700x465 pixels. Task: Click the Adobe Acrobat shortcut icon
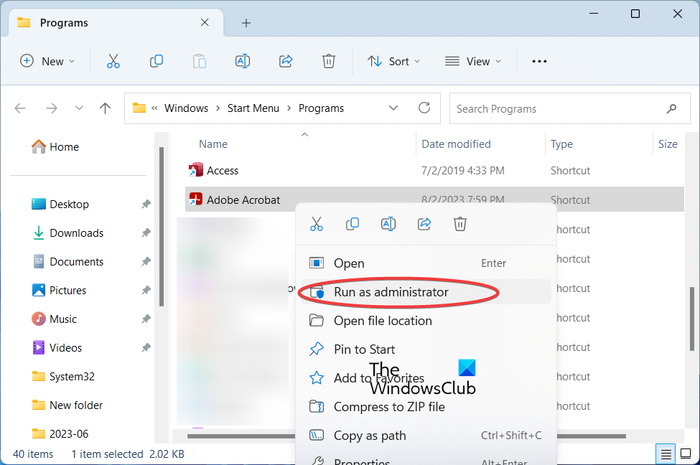(x=196, y=199)
